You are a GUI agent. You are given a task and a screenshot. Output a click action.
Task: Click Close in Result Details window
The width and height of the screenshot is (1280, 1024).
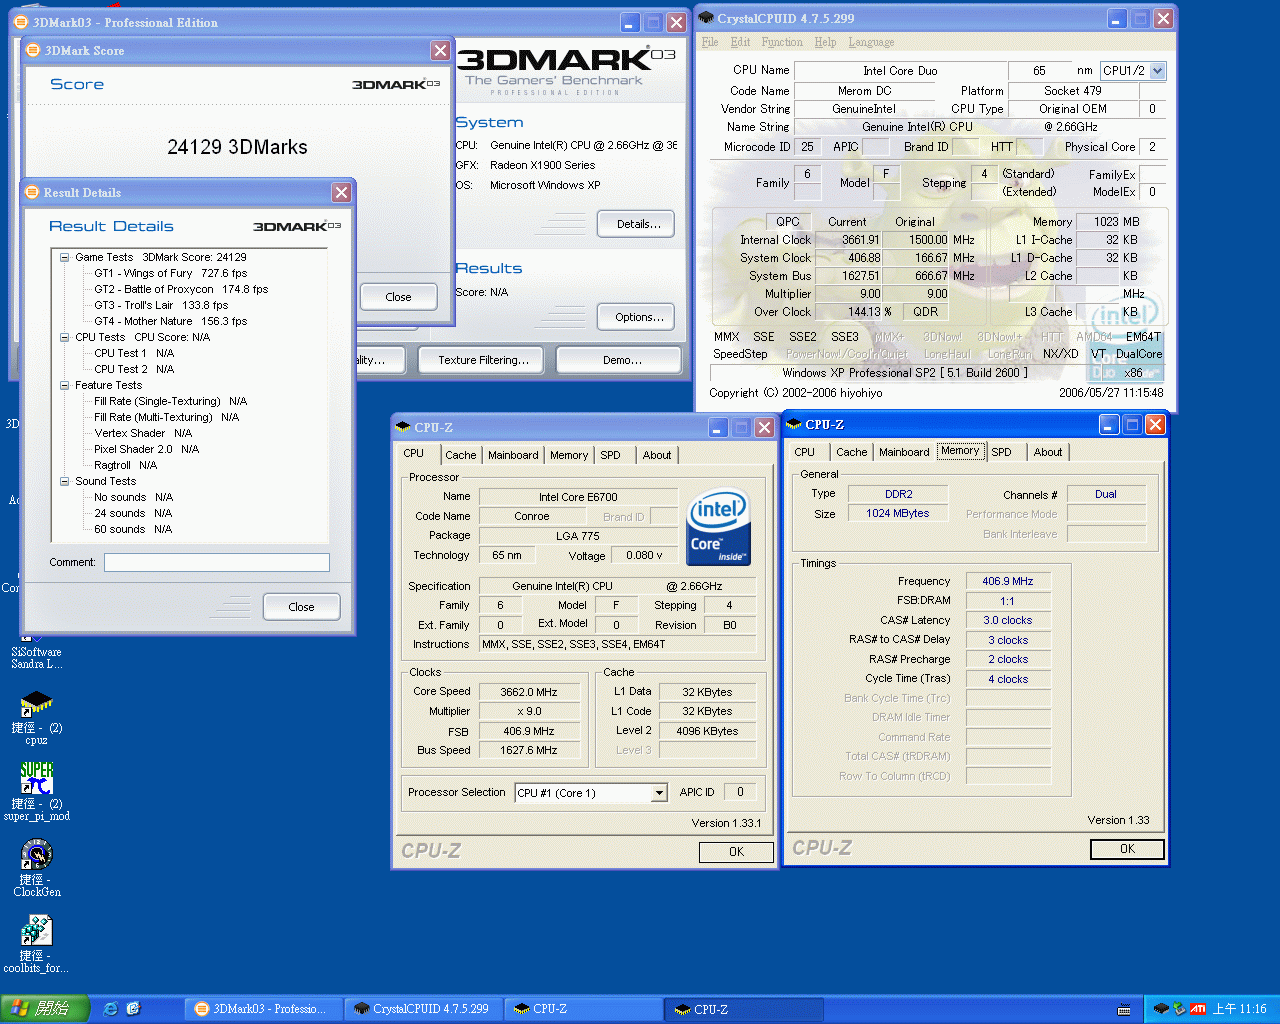coord(301,607)
